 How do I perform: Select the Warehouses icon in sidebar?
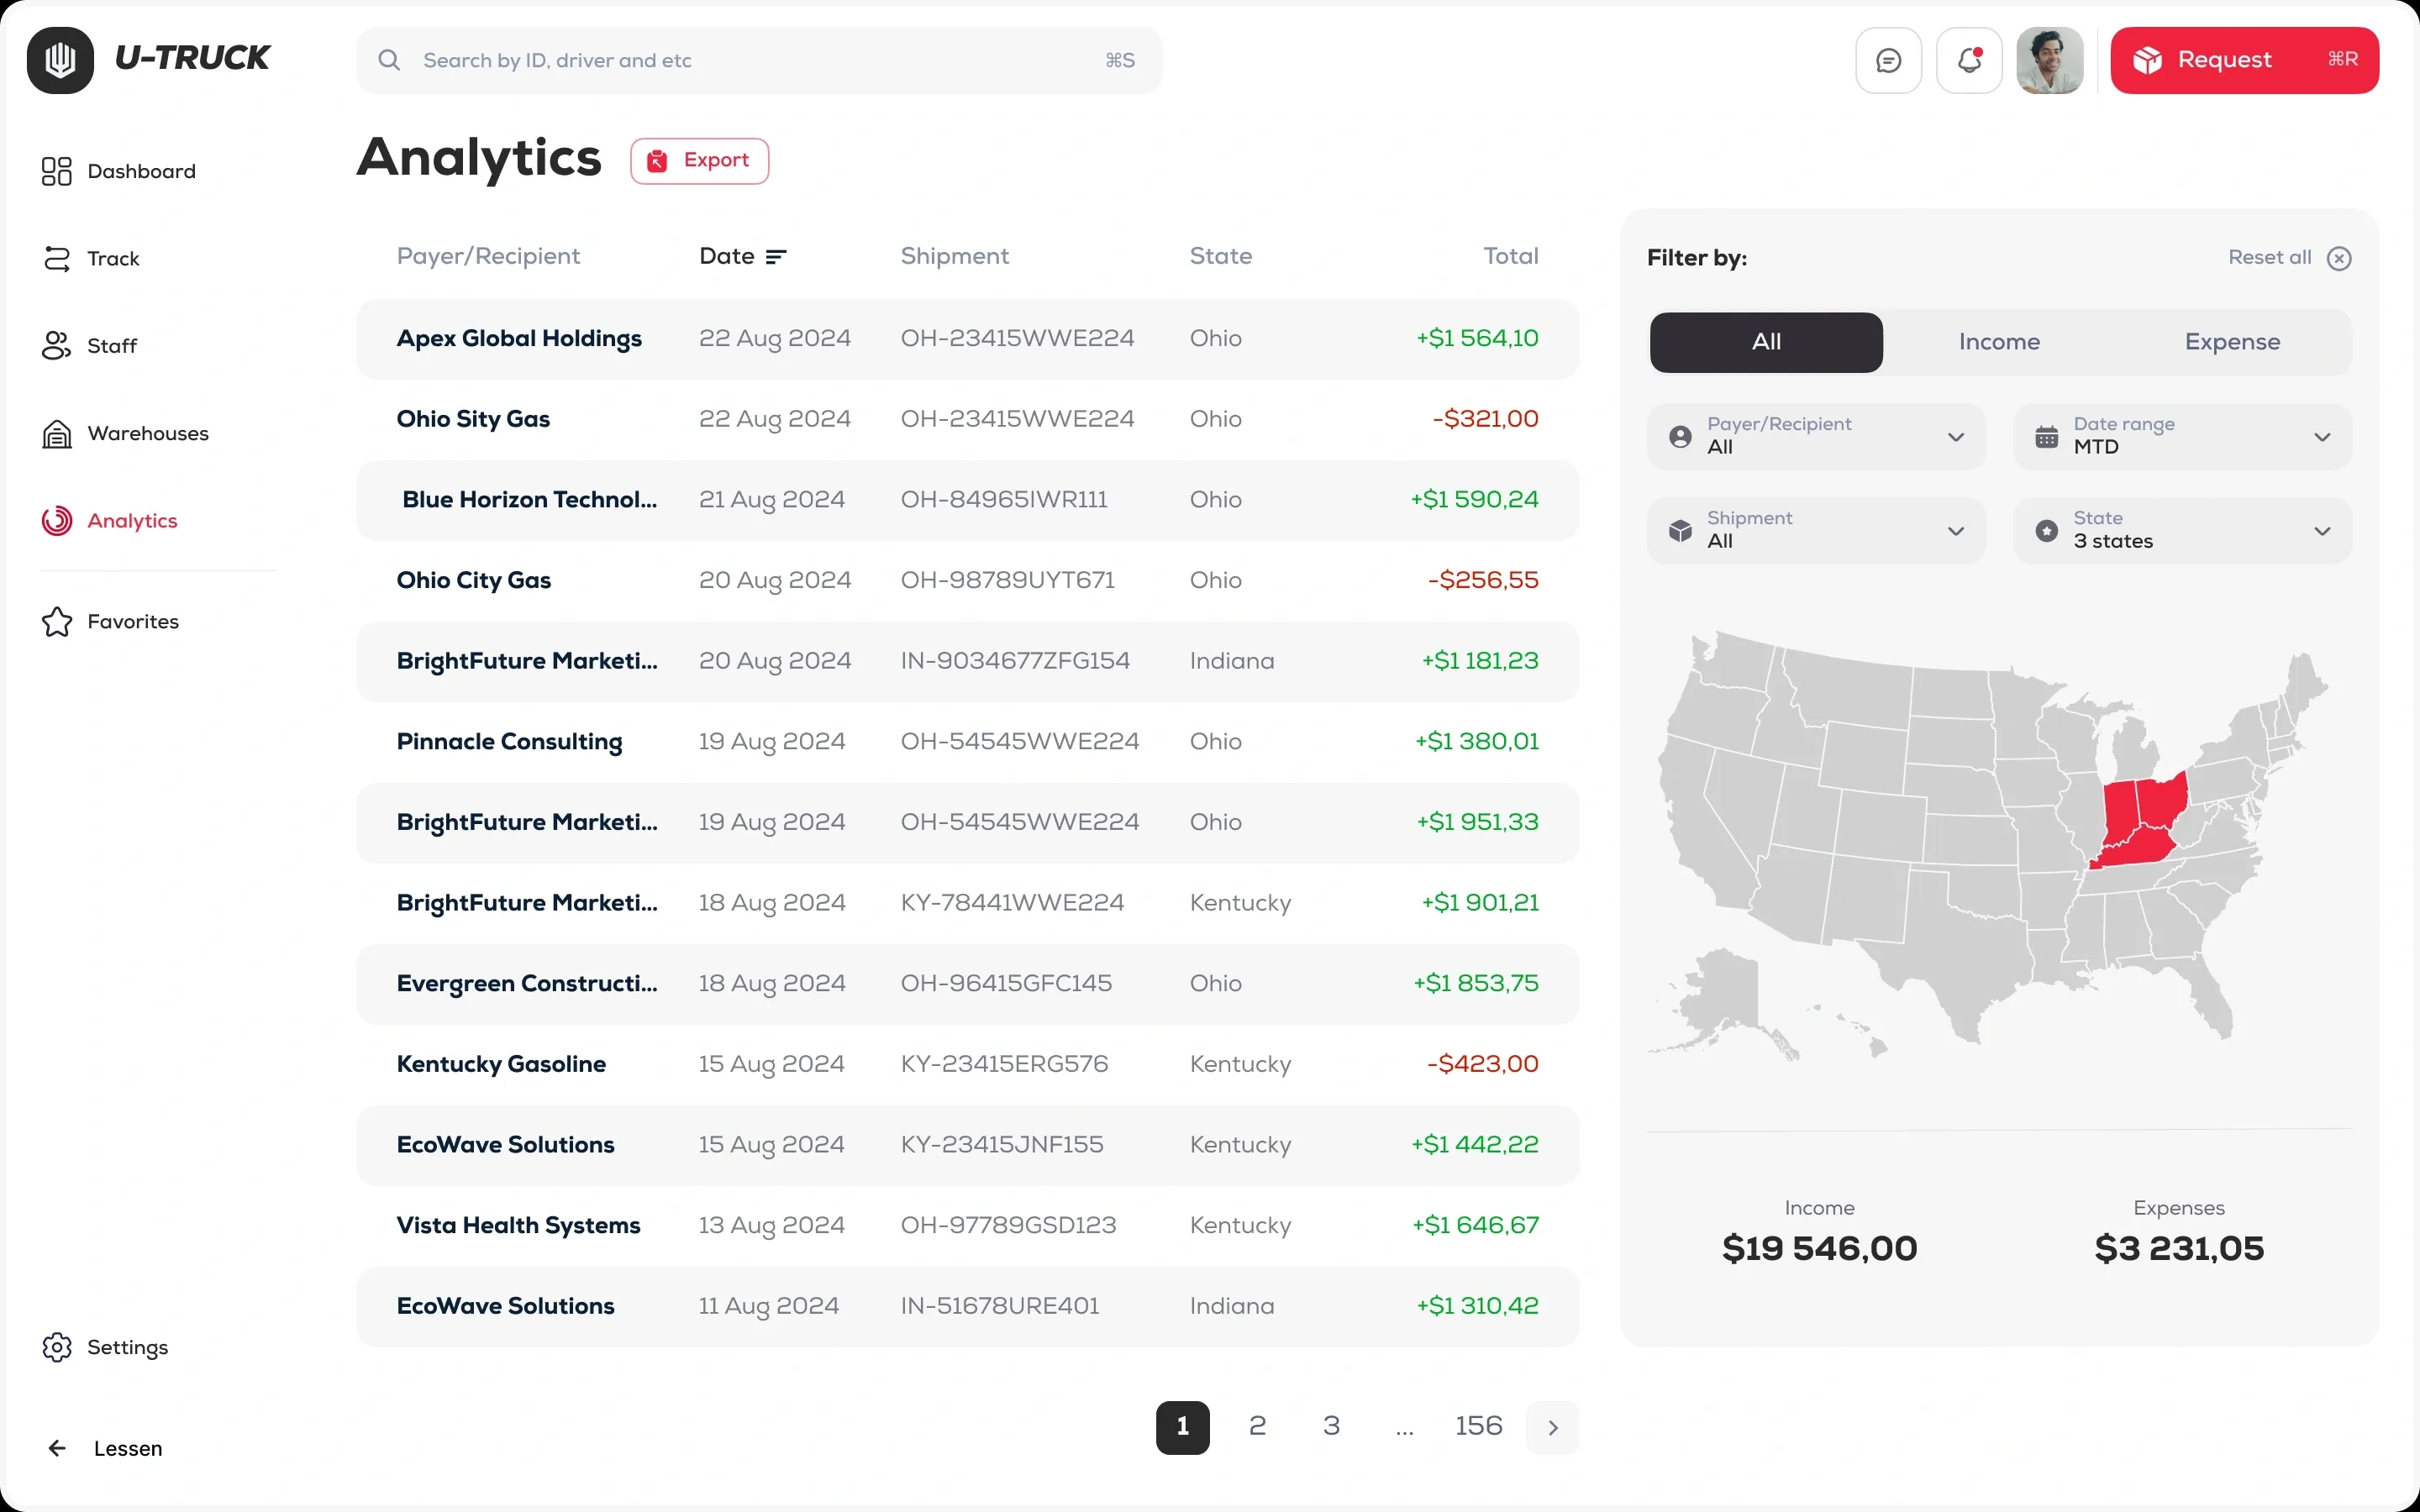coord(57,433)
